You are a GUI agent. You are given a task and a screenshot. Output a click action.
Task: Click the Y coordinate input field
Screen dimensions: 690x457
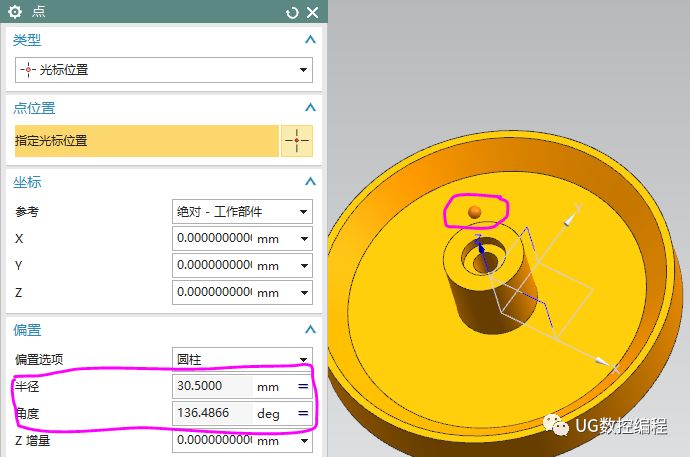tap(214, 266)
